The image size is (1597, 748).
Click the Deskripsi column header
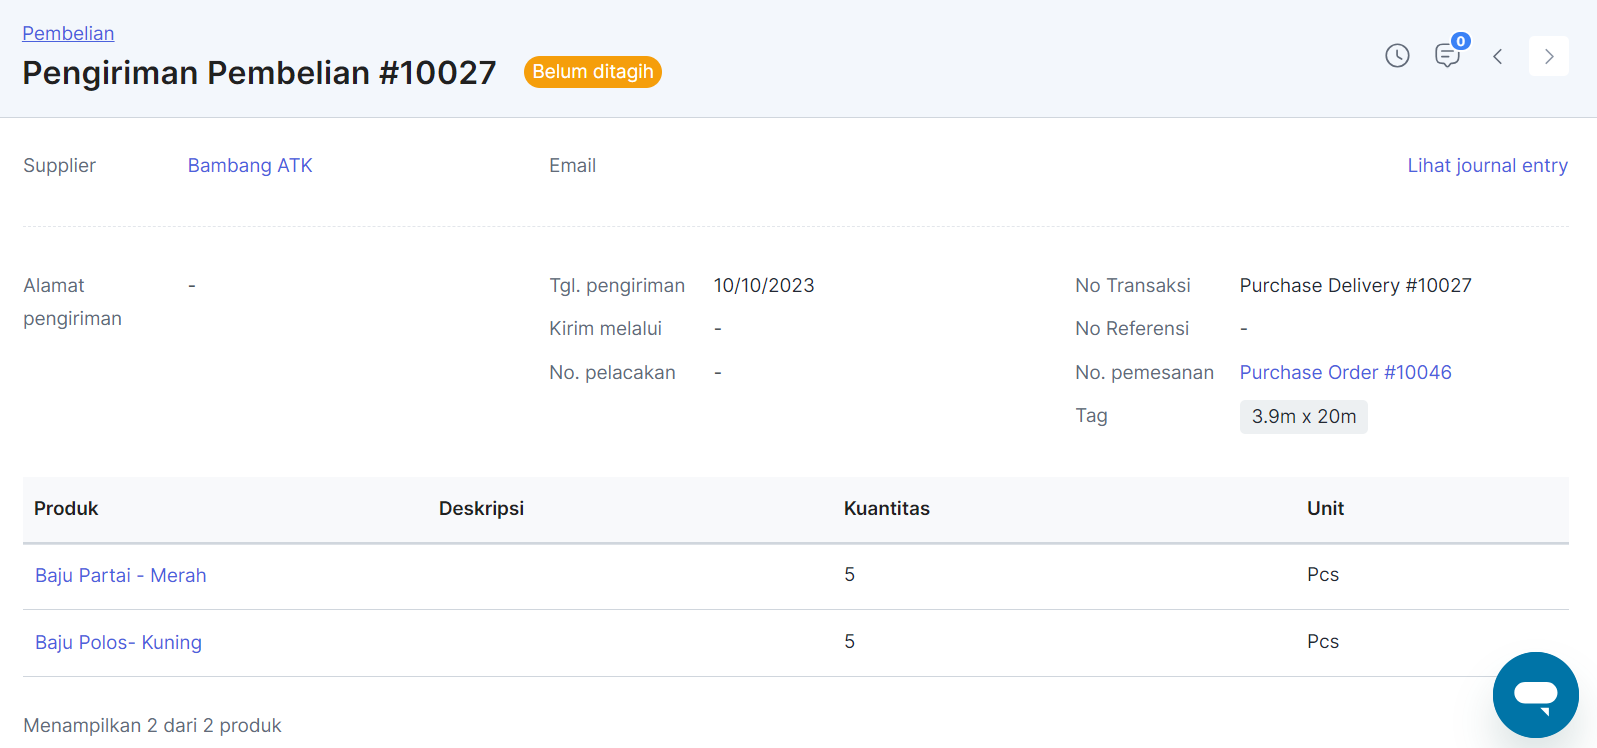point(481,509)
